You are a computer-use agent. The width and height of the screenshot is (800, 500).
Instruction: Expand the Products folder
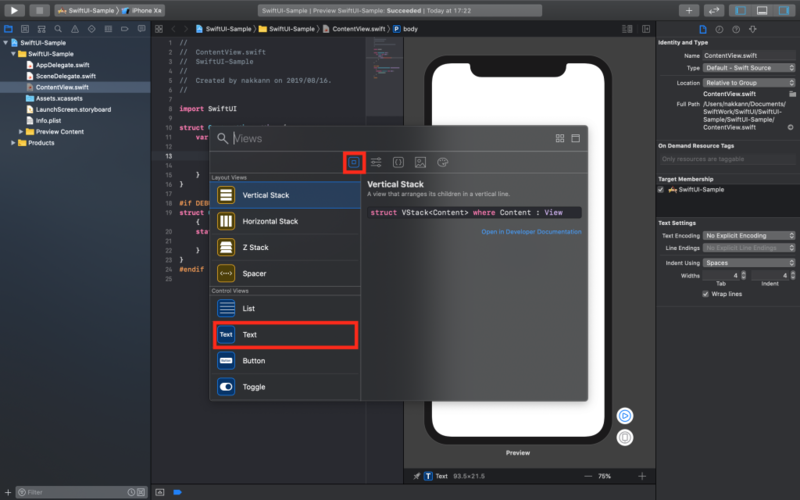pos(13,143)
